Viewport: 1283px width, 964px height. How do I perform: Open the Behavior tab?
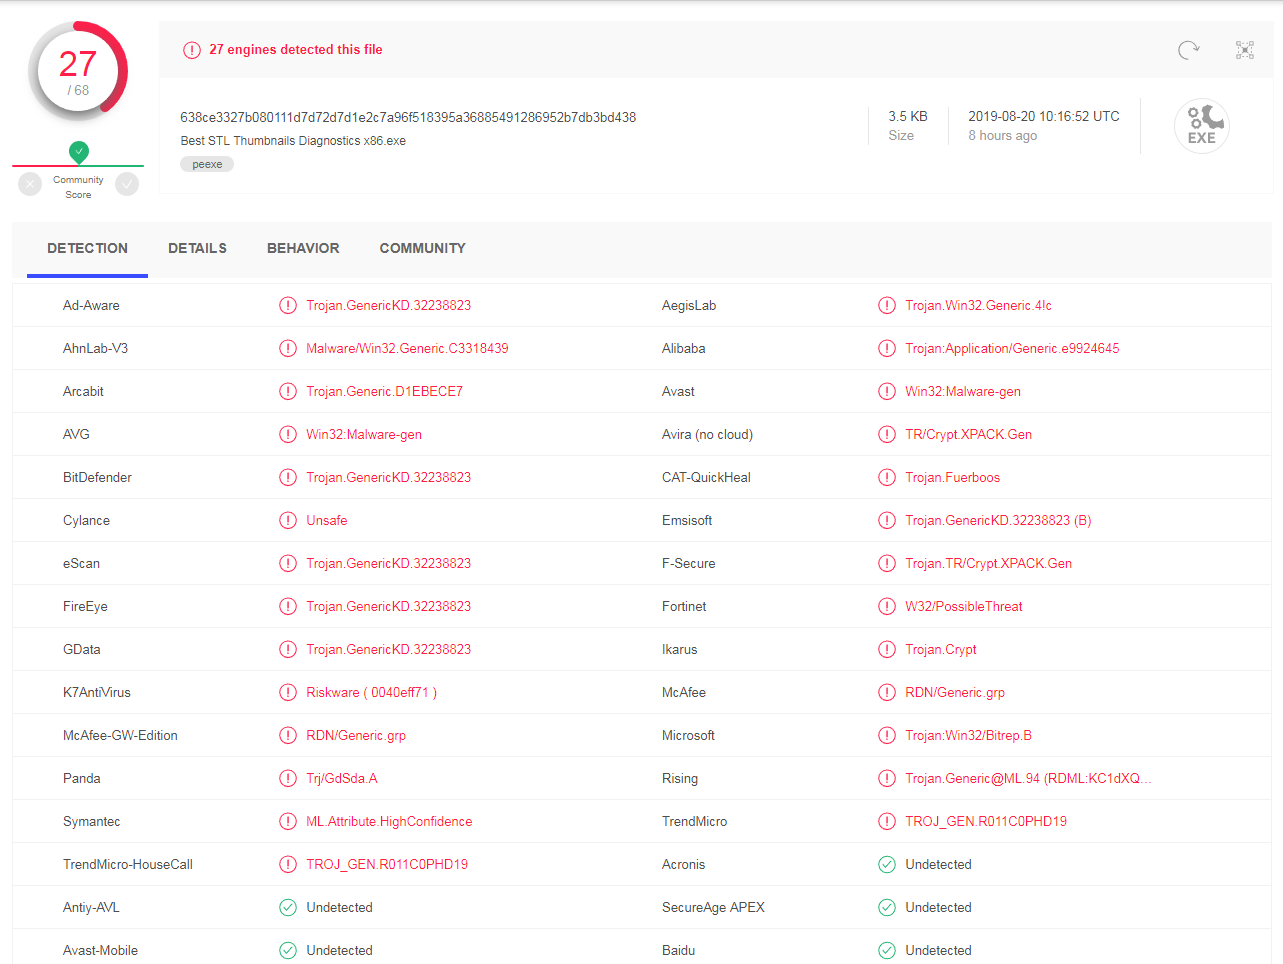tap(303, 248)
